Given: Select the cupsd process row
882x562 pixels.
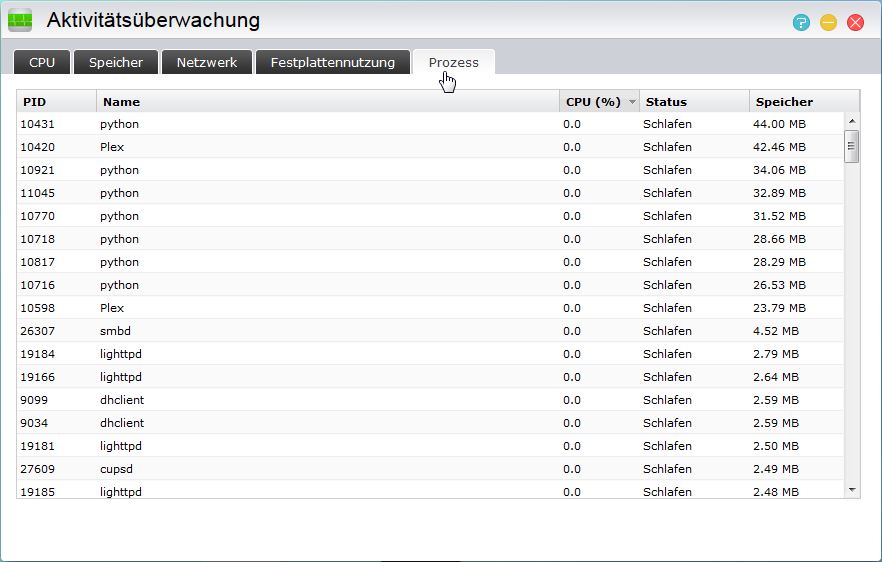Looking at the screenshot, I should pos(430,469).
